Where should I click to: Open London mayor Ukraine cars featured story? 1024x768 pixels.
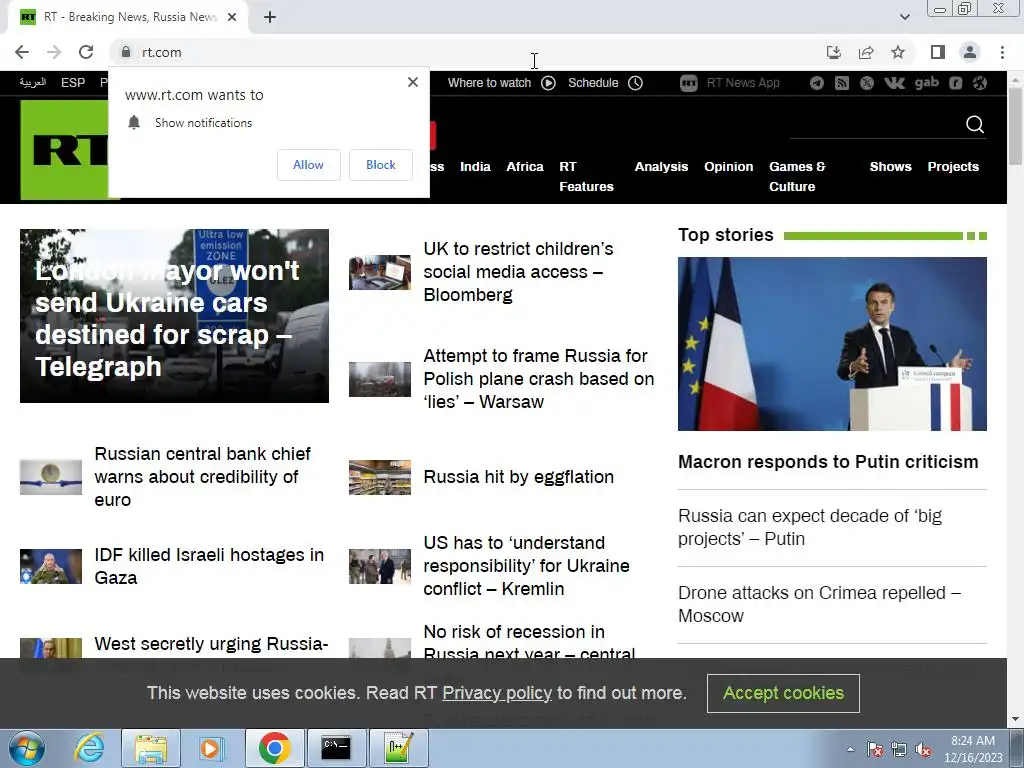(x=174, y=316)
